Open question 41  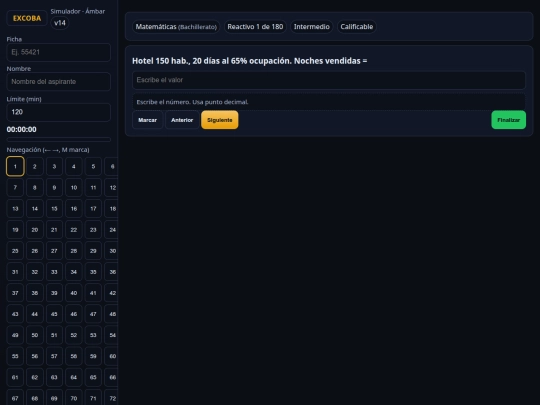click(x=93, y=293)
